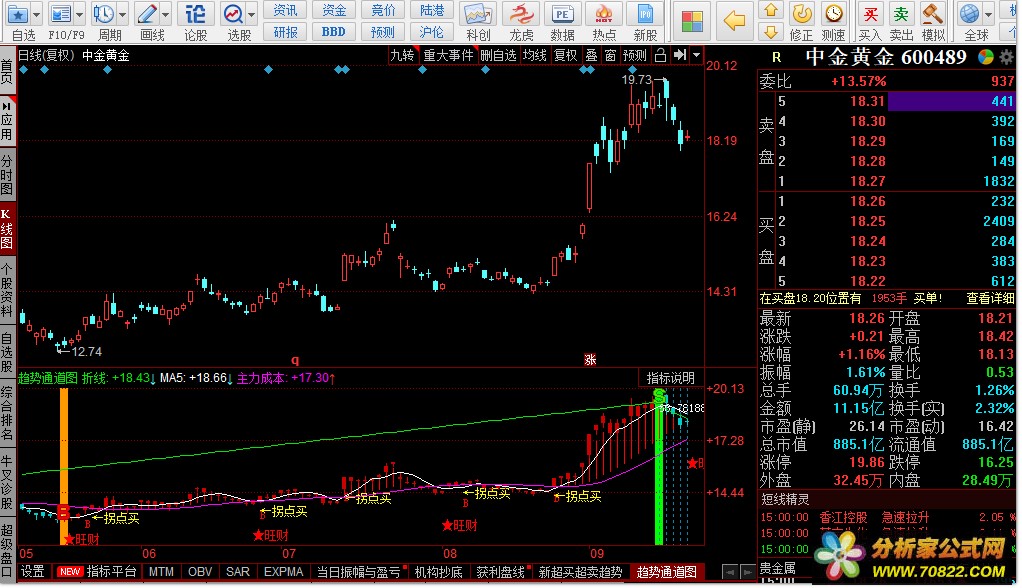Click the 龙虎 toolbar icon

(521, 14)
